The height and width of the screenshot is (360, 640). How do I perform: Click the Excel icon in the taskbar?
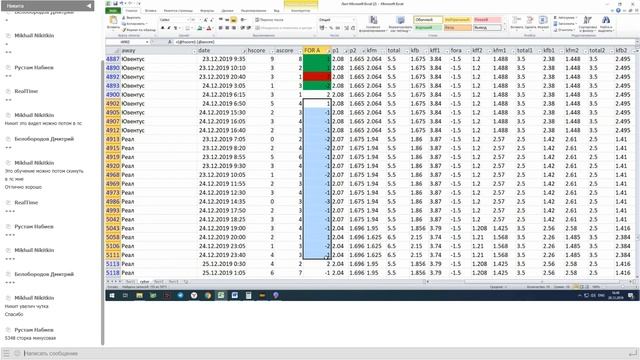pyautogui.click(x=221, y=296)
